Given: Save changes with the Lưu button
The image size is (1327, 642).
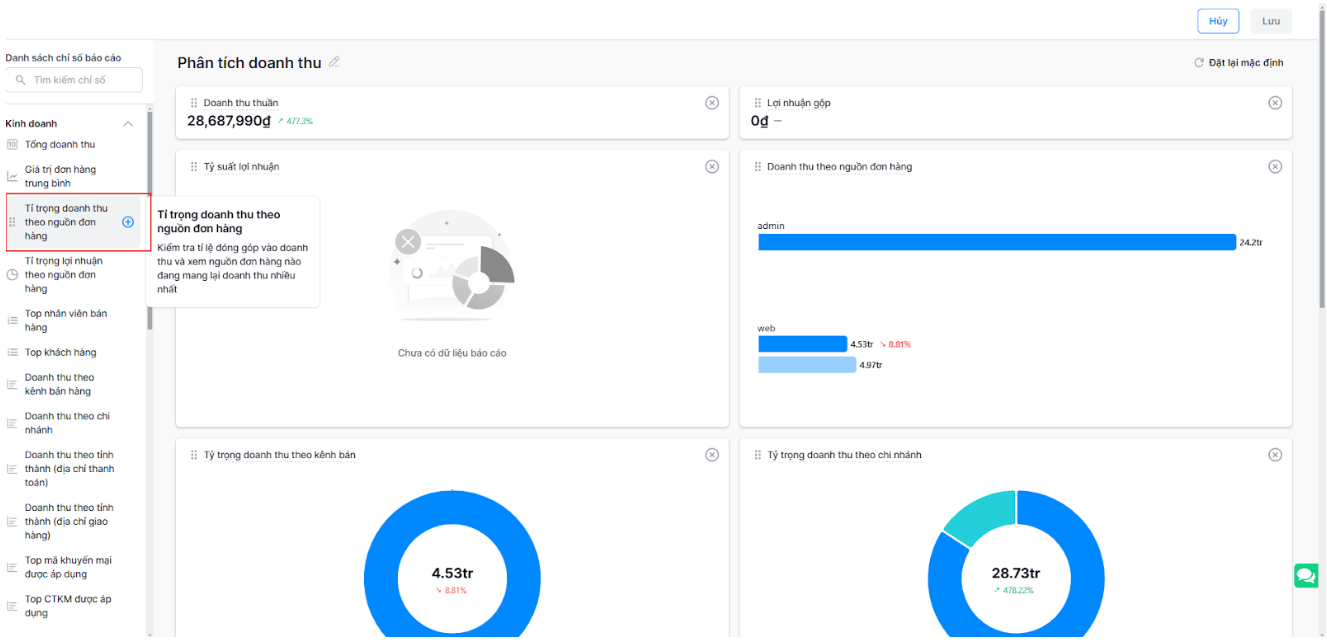Looking at the screenshot, I should click(x=1271, y=21).
